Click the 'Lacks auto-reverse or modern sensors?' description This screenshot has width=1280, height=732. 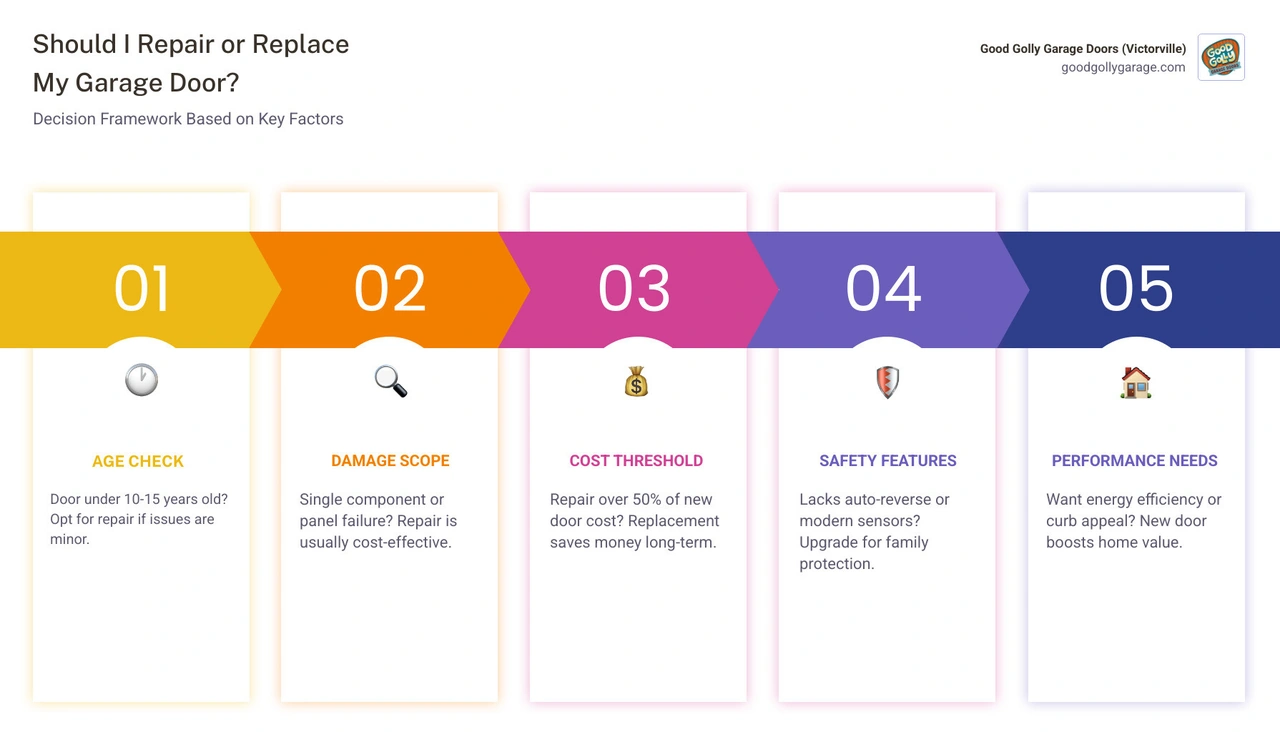874,531
